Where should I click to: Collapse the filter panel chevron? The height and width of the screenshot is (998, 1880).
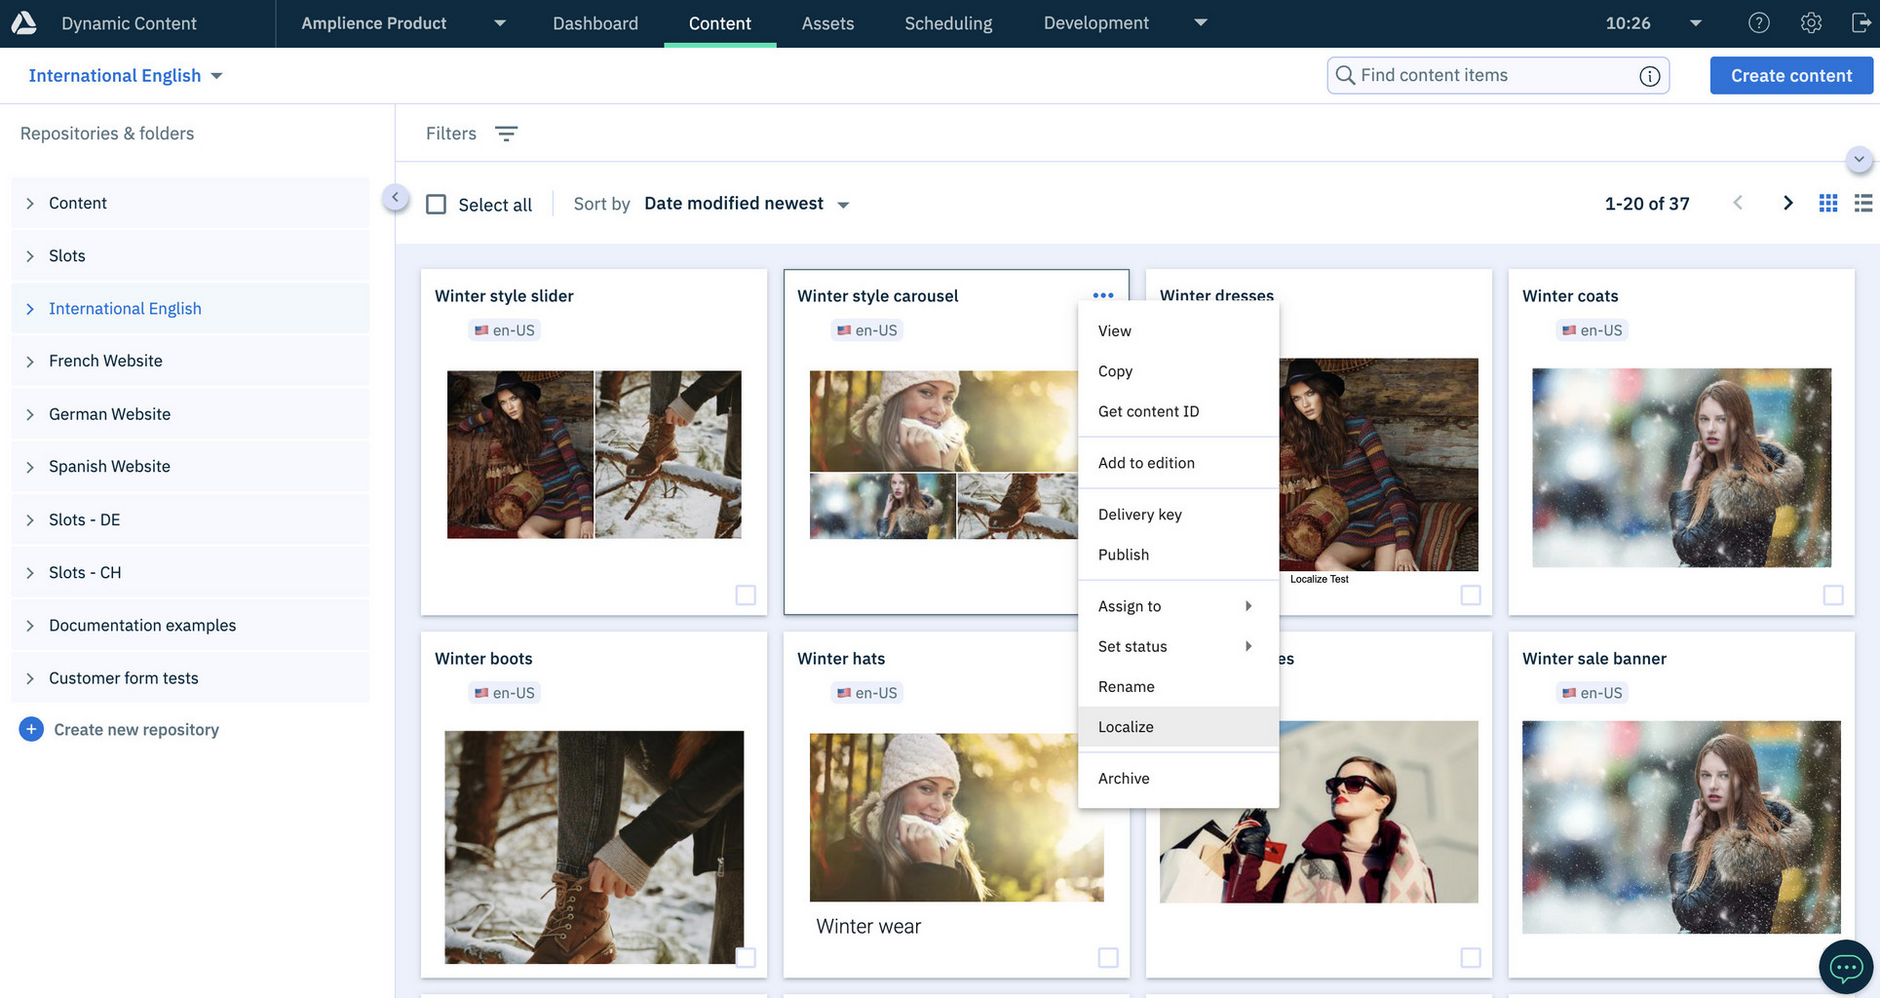pyautogui.click(x=1859, y=159)
